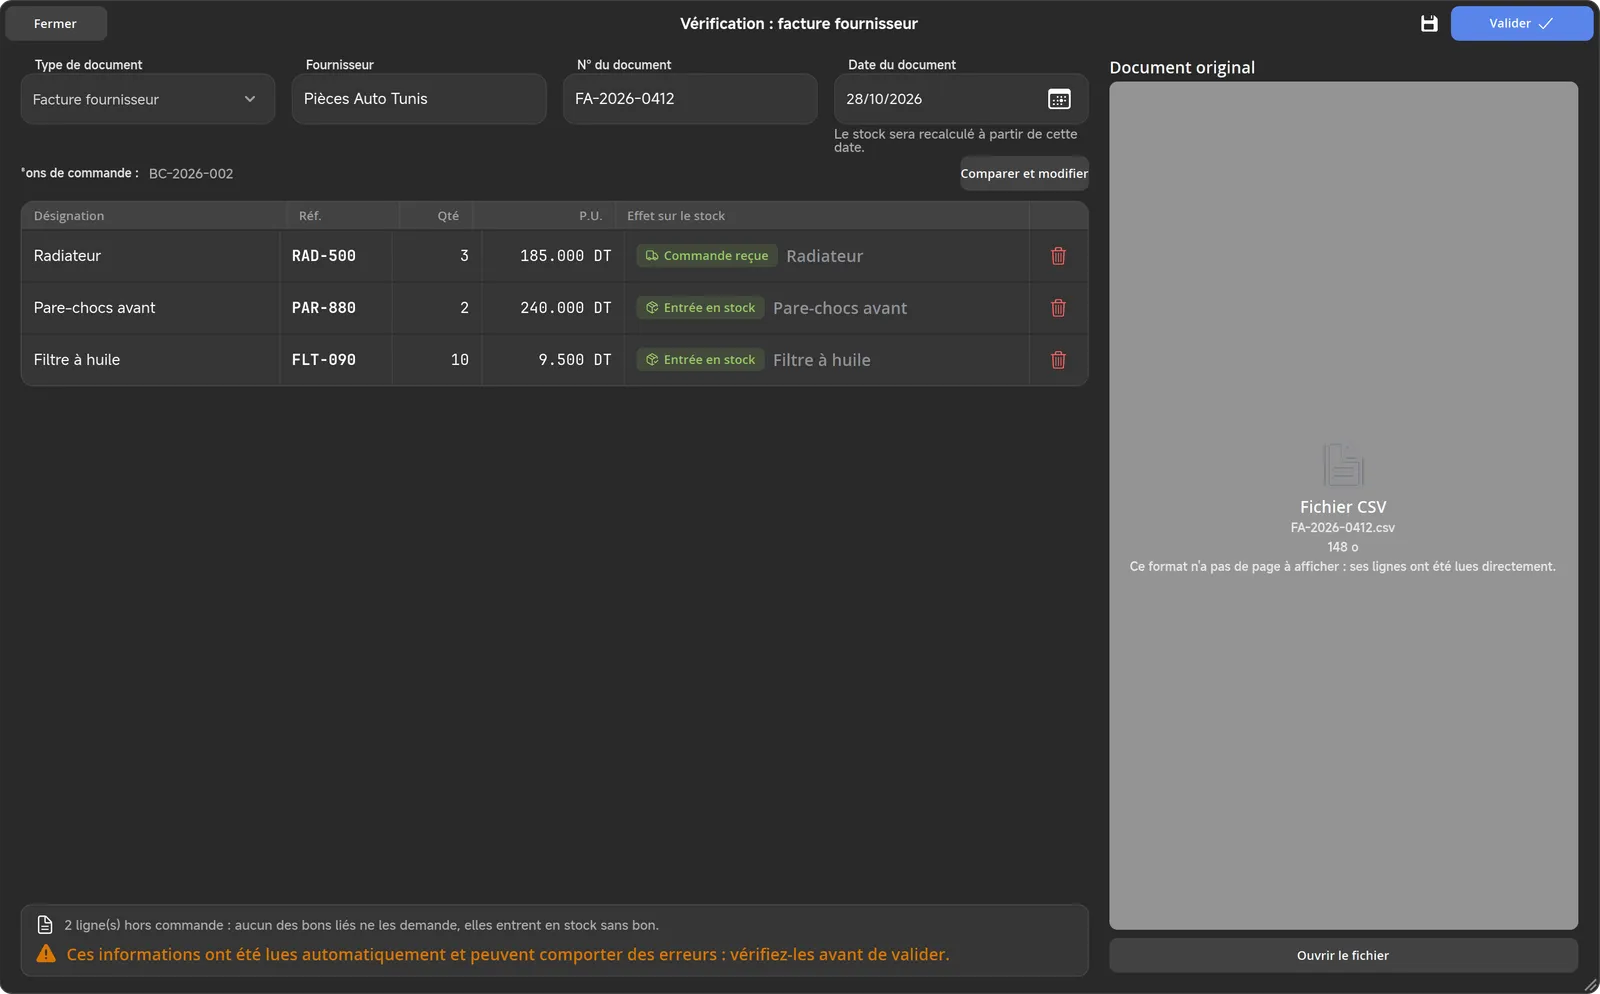Click the orange warning triangle icon

pos(46,954)
